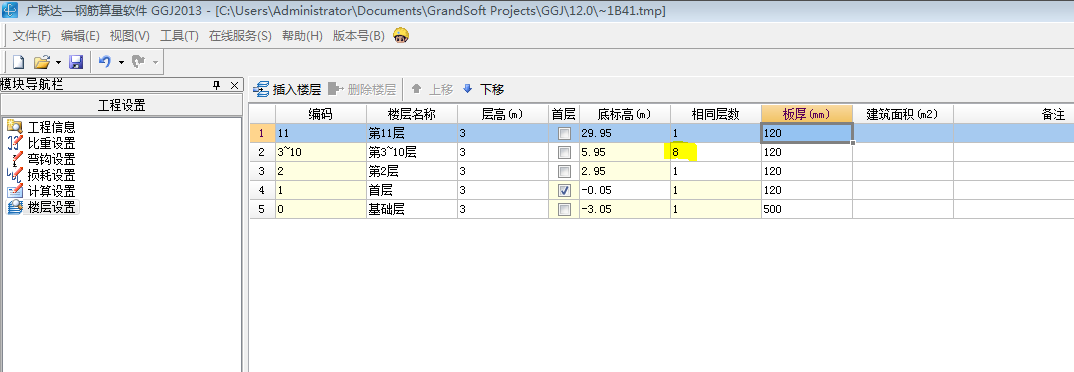Click the 第3~10层 floor name cell
The width and height of the screenshot is (1074, 372).
pos(412,153)
